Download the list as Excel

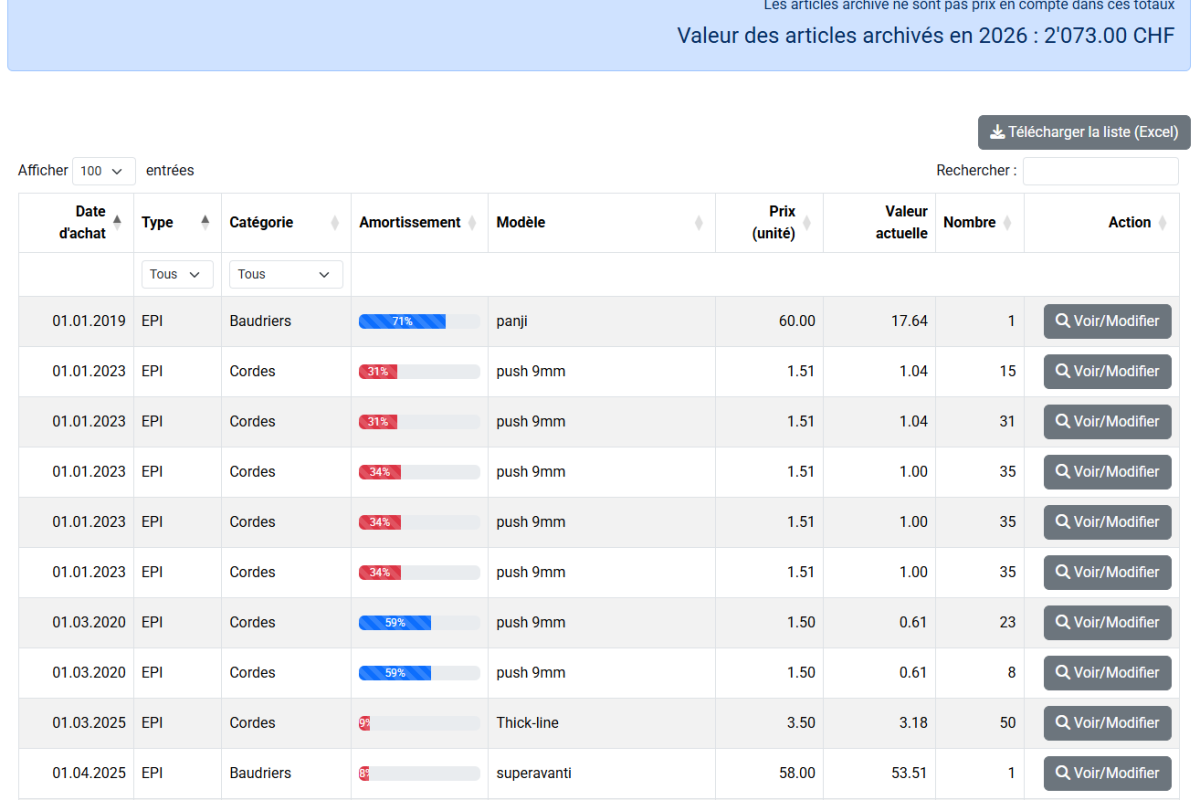pyautogui.click(x=1084, y=132)
